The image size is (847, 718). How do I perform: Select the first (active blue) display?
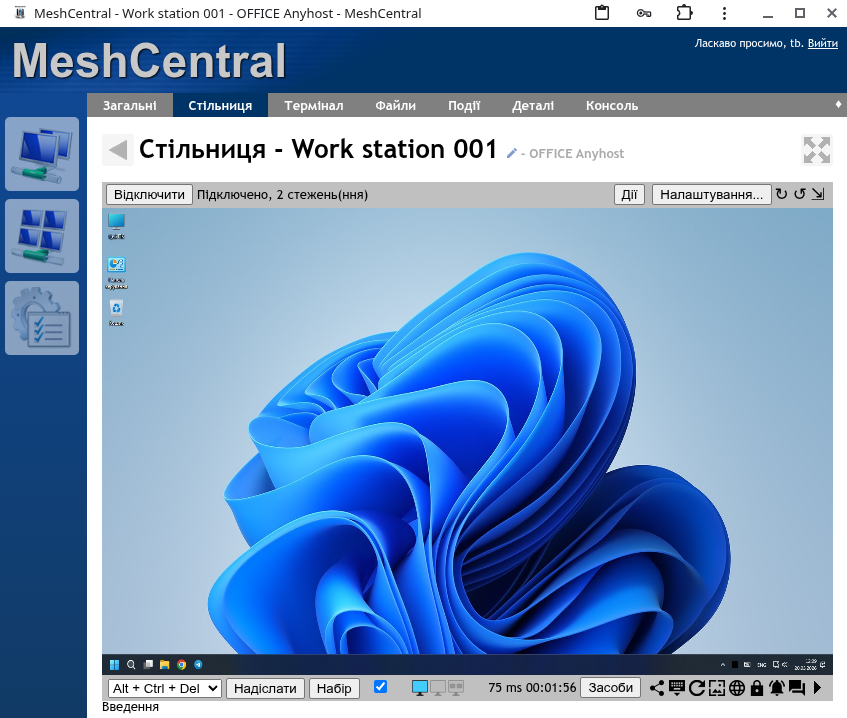[420, 688]
